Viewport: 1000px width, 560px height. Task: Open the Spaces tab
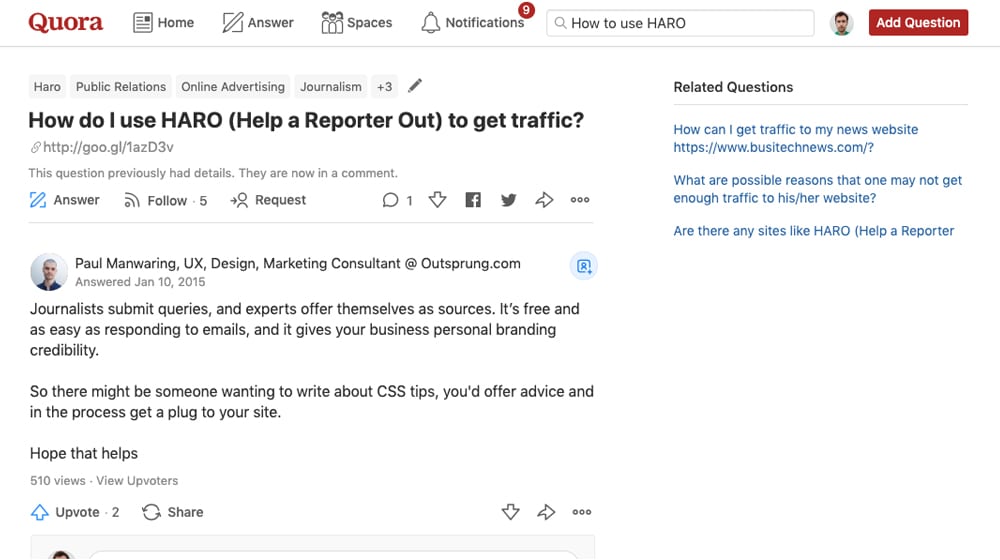357,22
